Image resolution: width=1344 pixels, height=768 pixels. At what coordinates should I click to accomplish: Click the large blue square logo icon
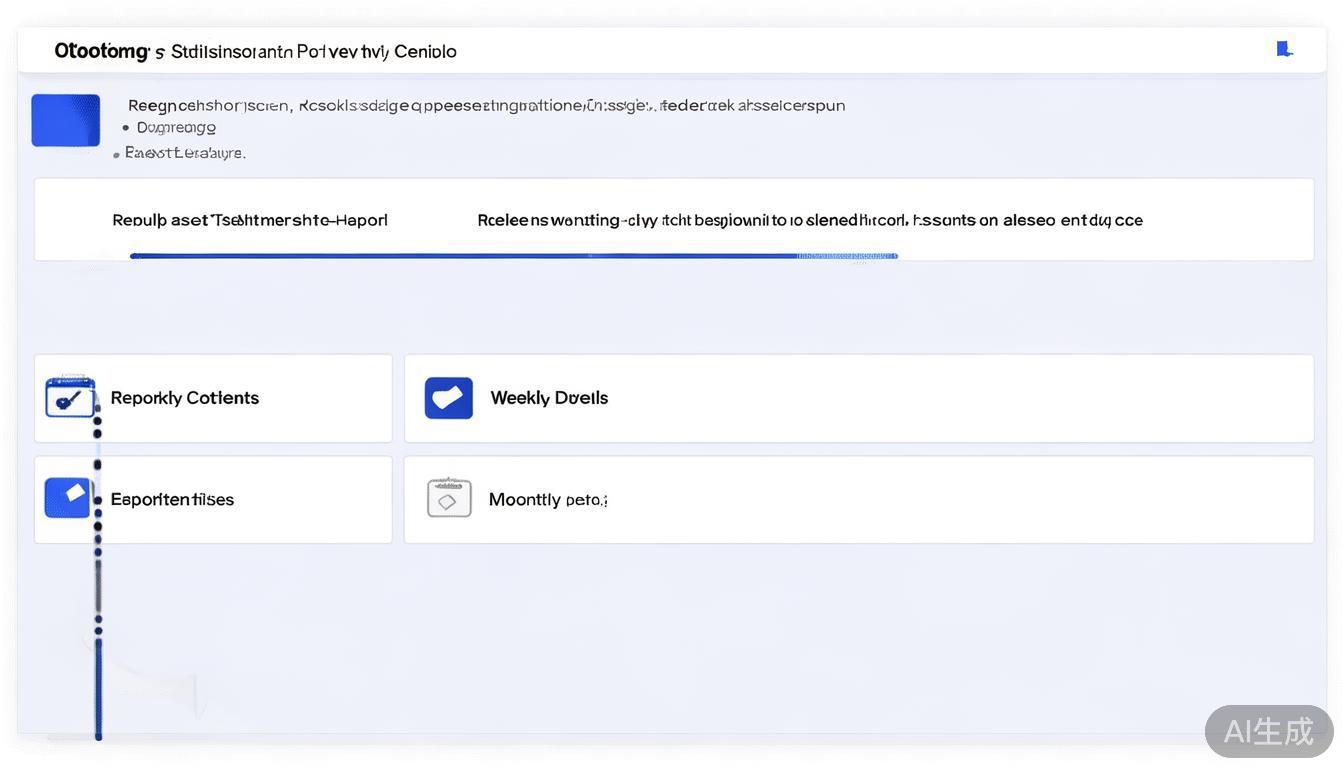click(66, 120)
